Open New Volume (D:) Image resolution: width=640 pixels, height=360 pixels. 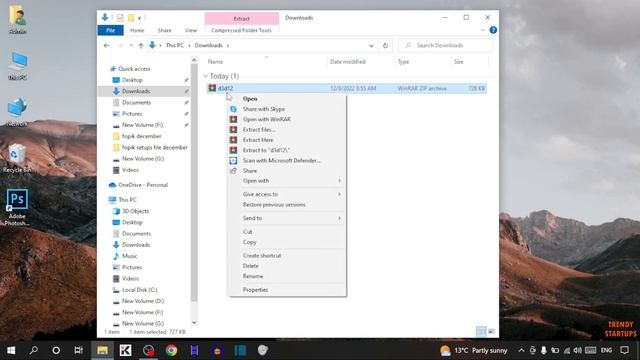(x=142, y=301)
